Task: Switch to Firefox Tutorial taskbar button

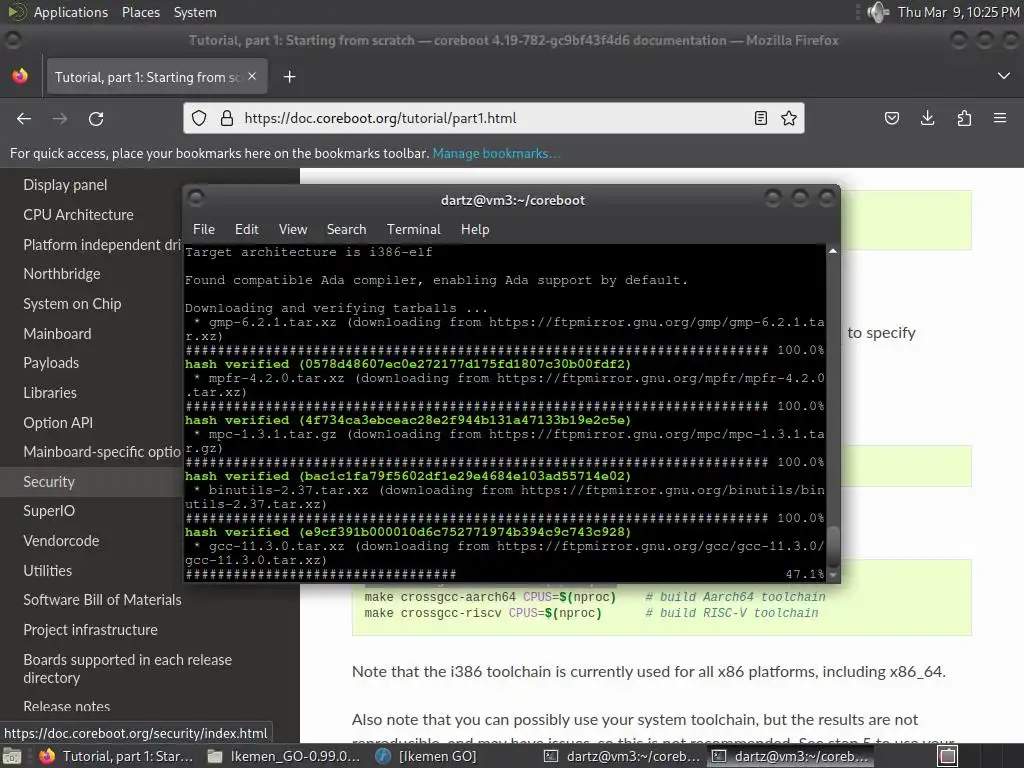Action: coord(116,756)
